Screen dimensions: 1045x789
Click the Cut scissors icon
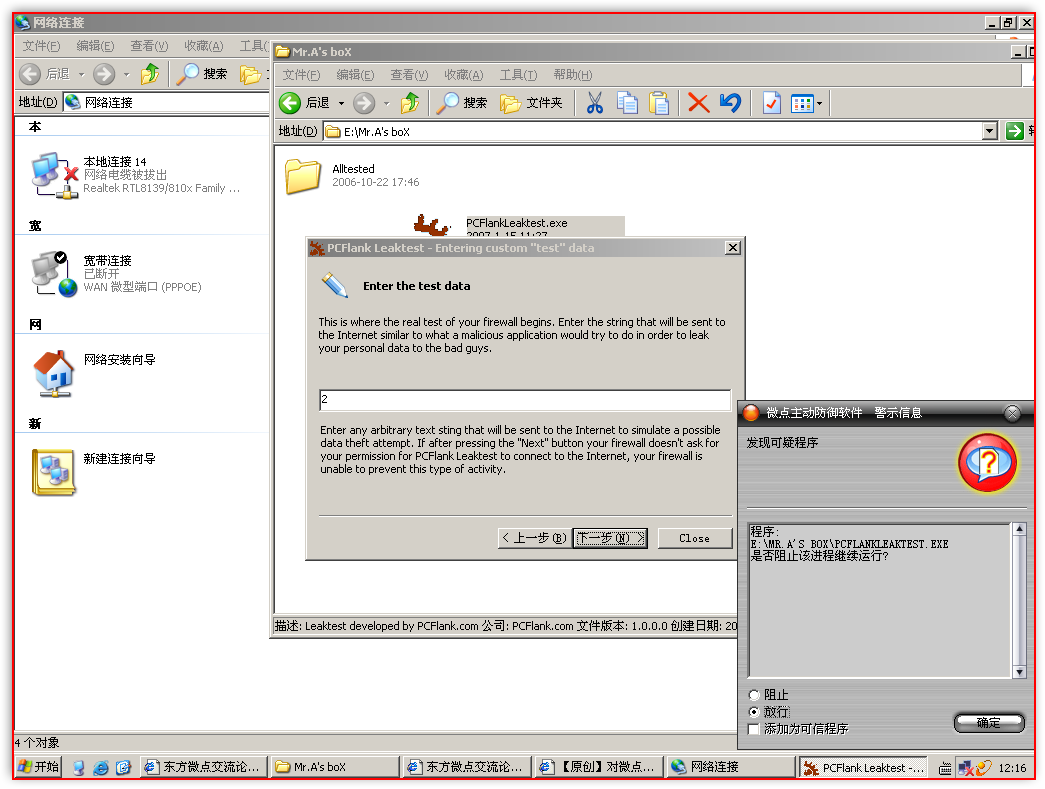pos(594,103)
